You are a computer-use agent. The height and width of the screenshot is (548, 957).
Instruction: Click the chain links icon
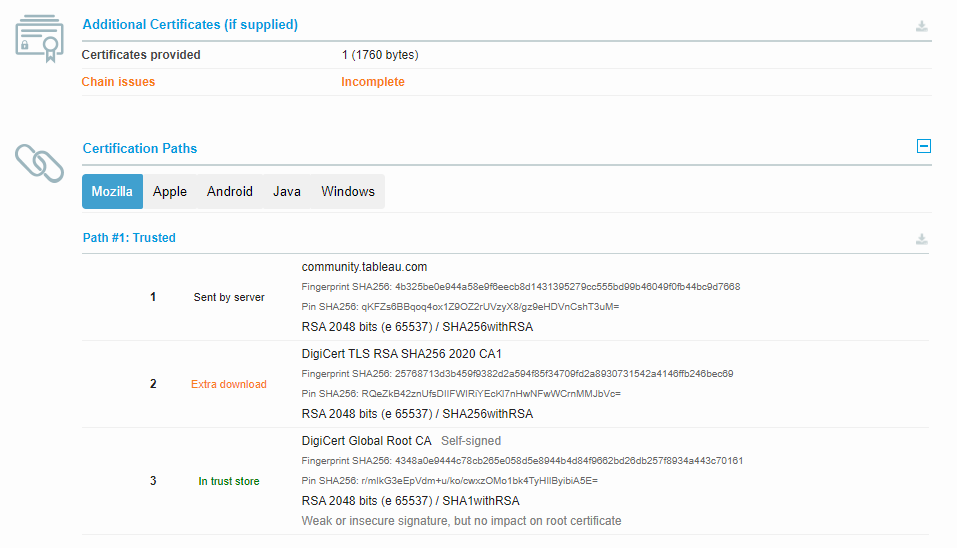tap(40, 163)
